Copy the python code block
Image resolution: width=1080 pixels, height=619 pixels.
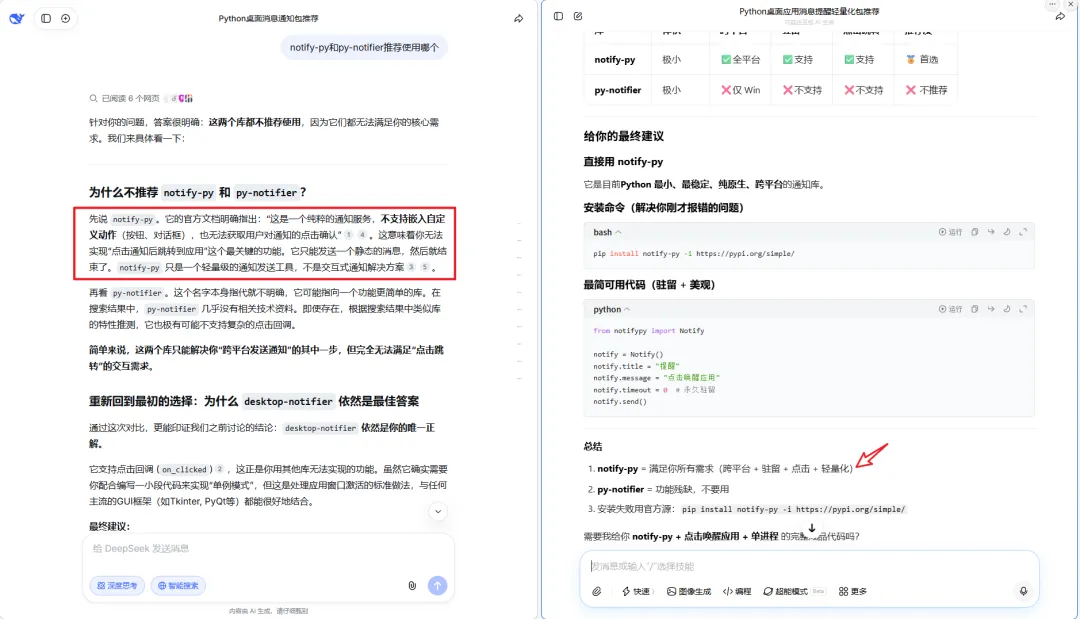point(975,309)
